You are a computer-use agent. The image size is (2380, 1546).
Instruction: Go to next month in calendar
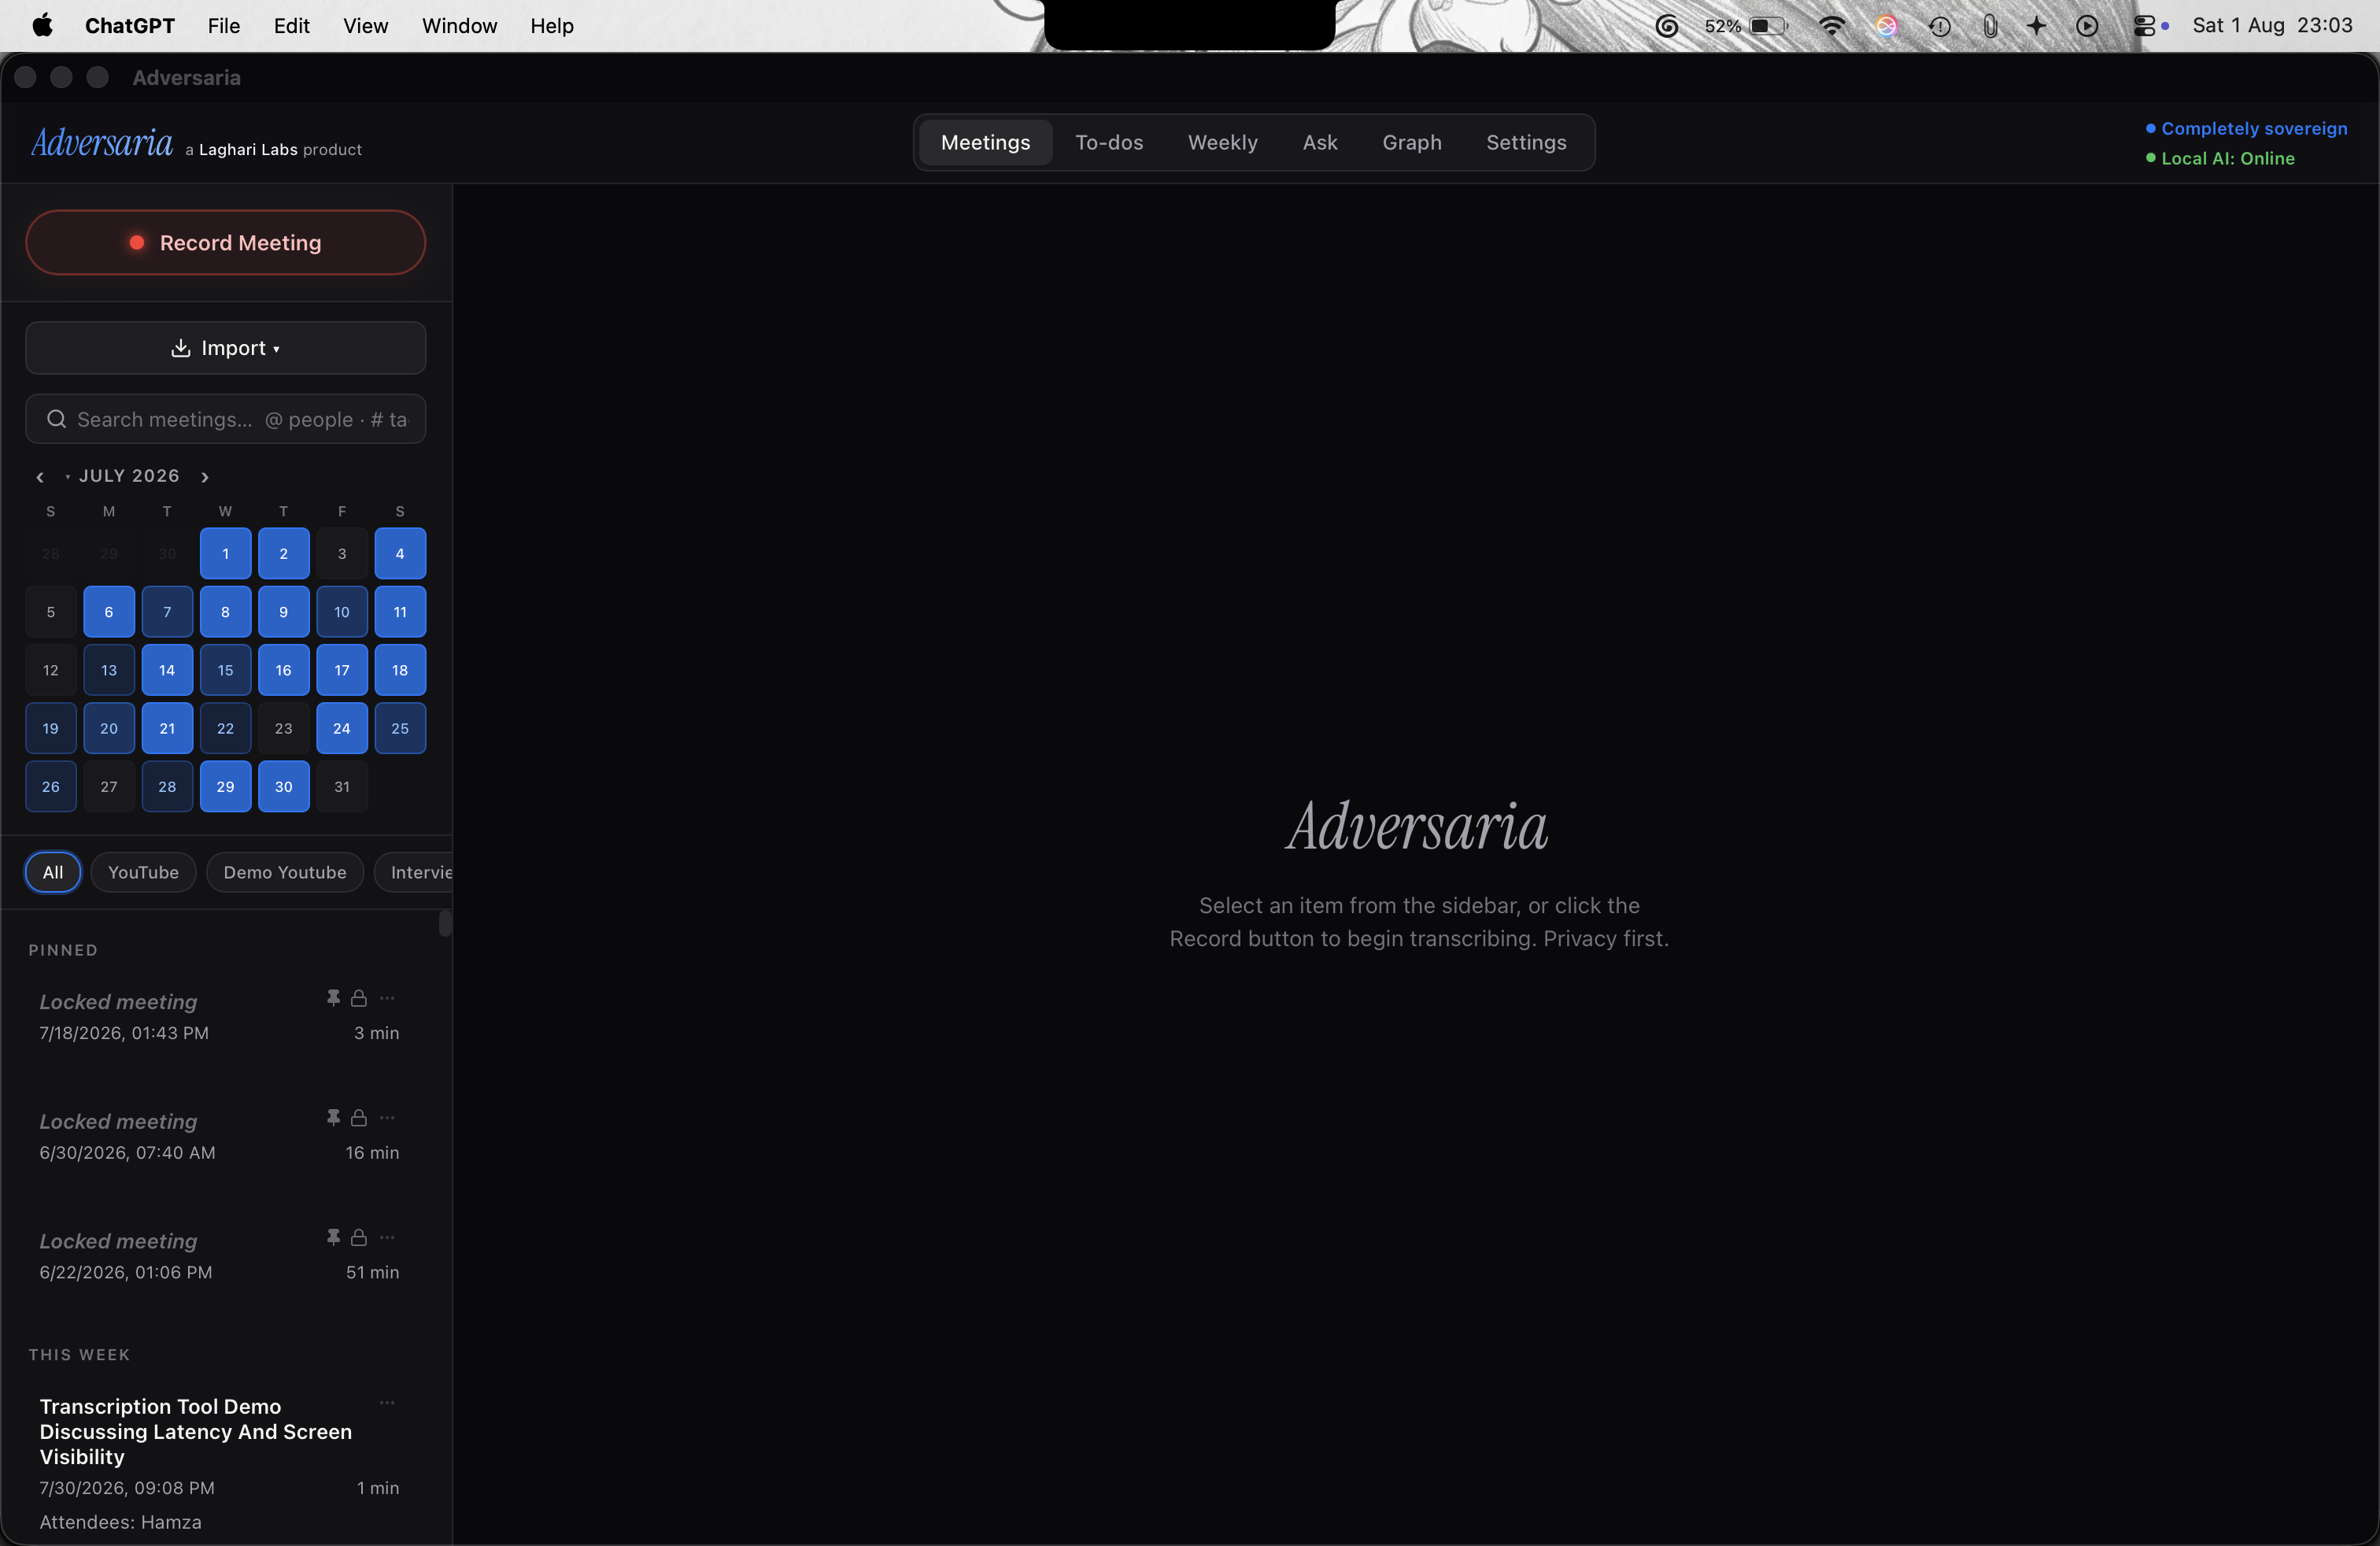click(205, 477)
